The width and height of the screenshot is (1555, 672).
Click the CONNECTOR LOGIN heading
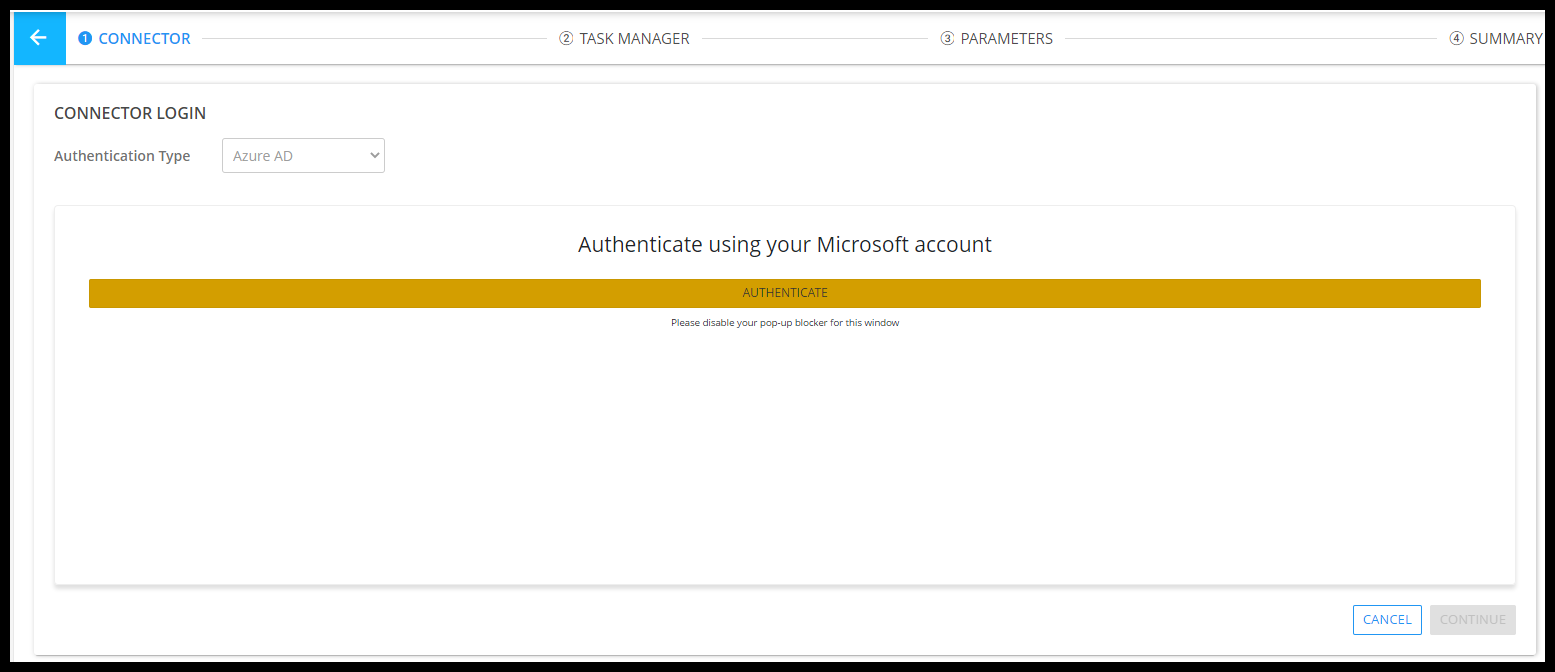point(130,113)
